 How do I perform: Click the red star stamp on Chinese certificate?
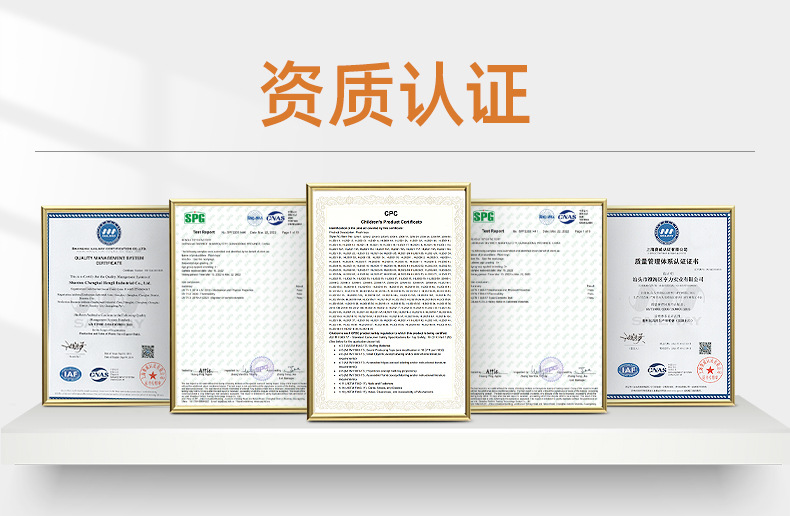pyautogui.click(x=710, y=370)
